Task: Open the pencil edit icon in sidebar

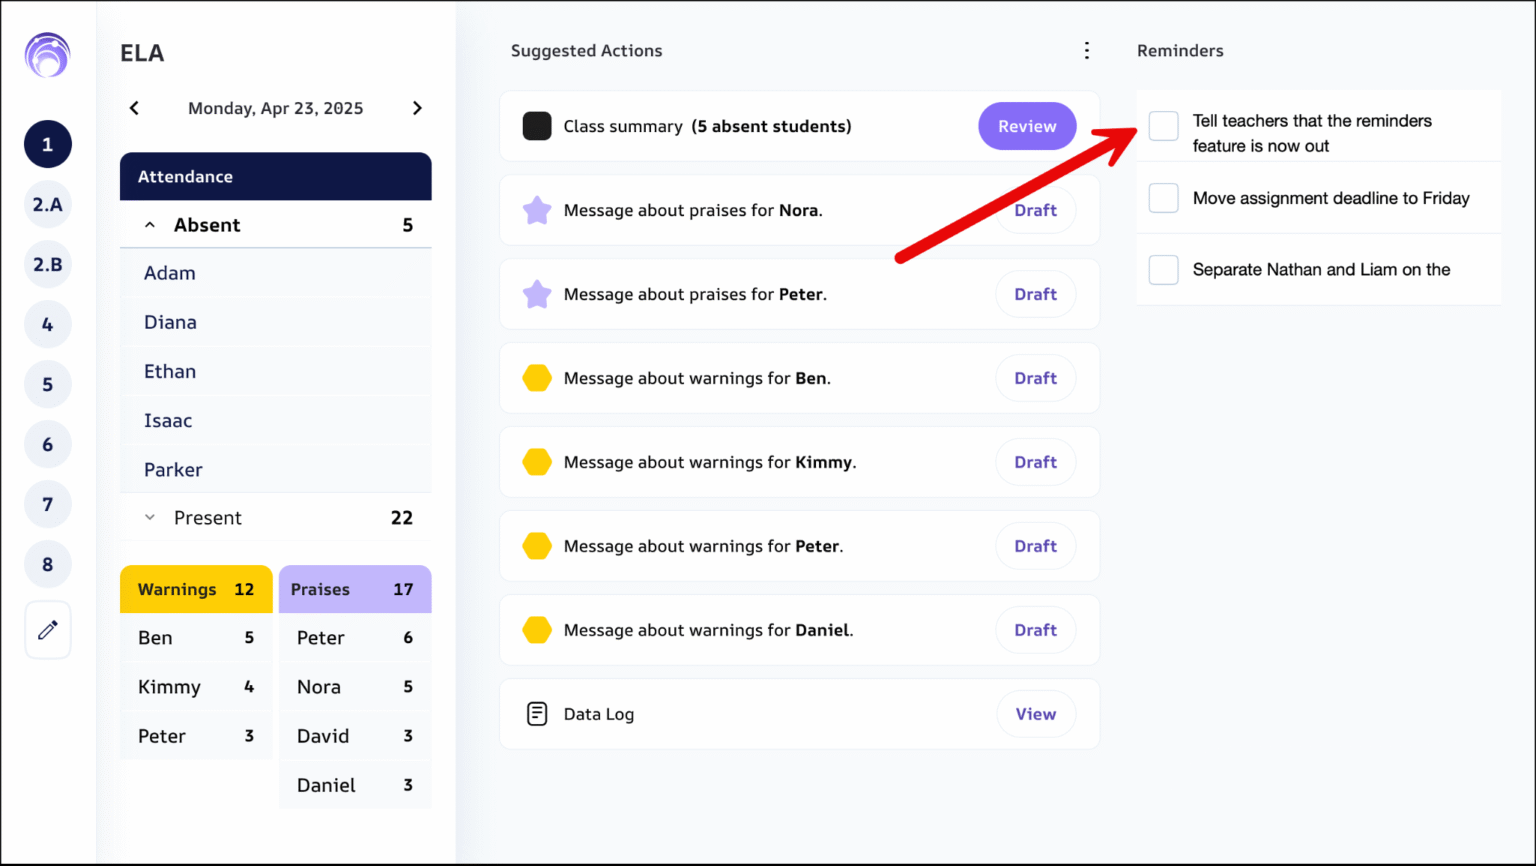Action: 48,630
